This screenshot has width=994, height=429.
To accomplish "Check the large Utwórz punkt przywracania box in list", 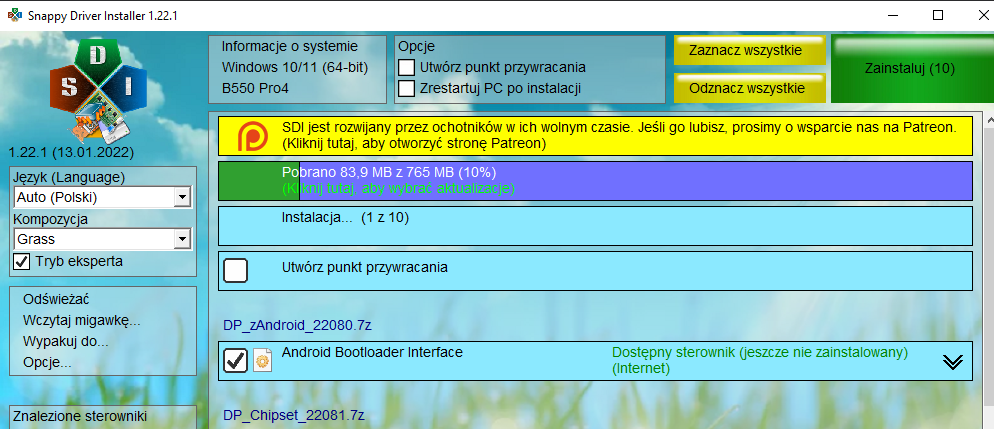I will 236,271.
